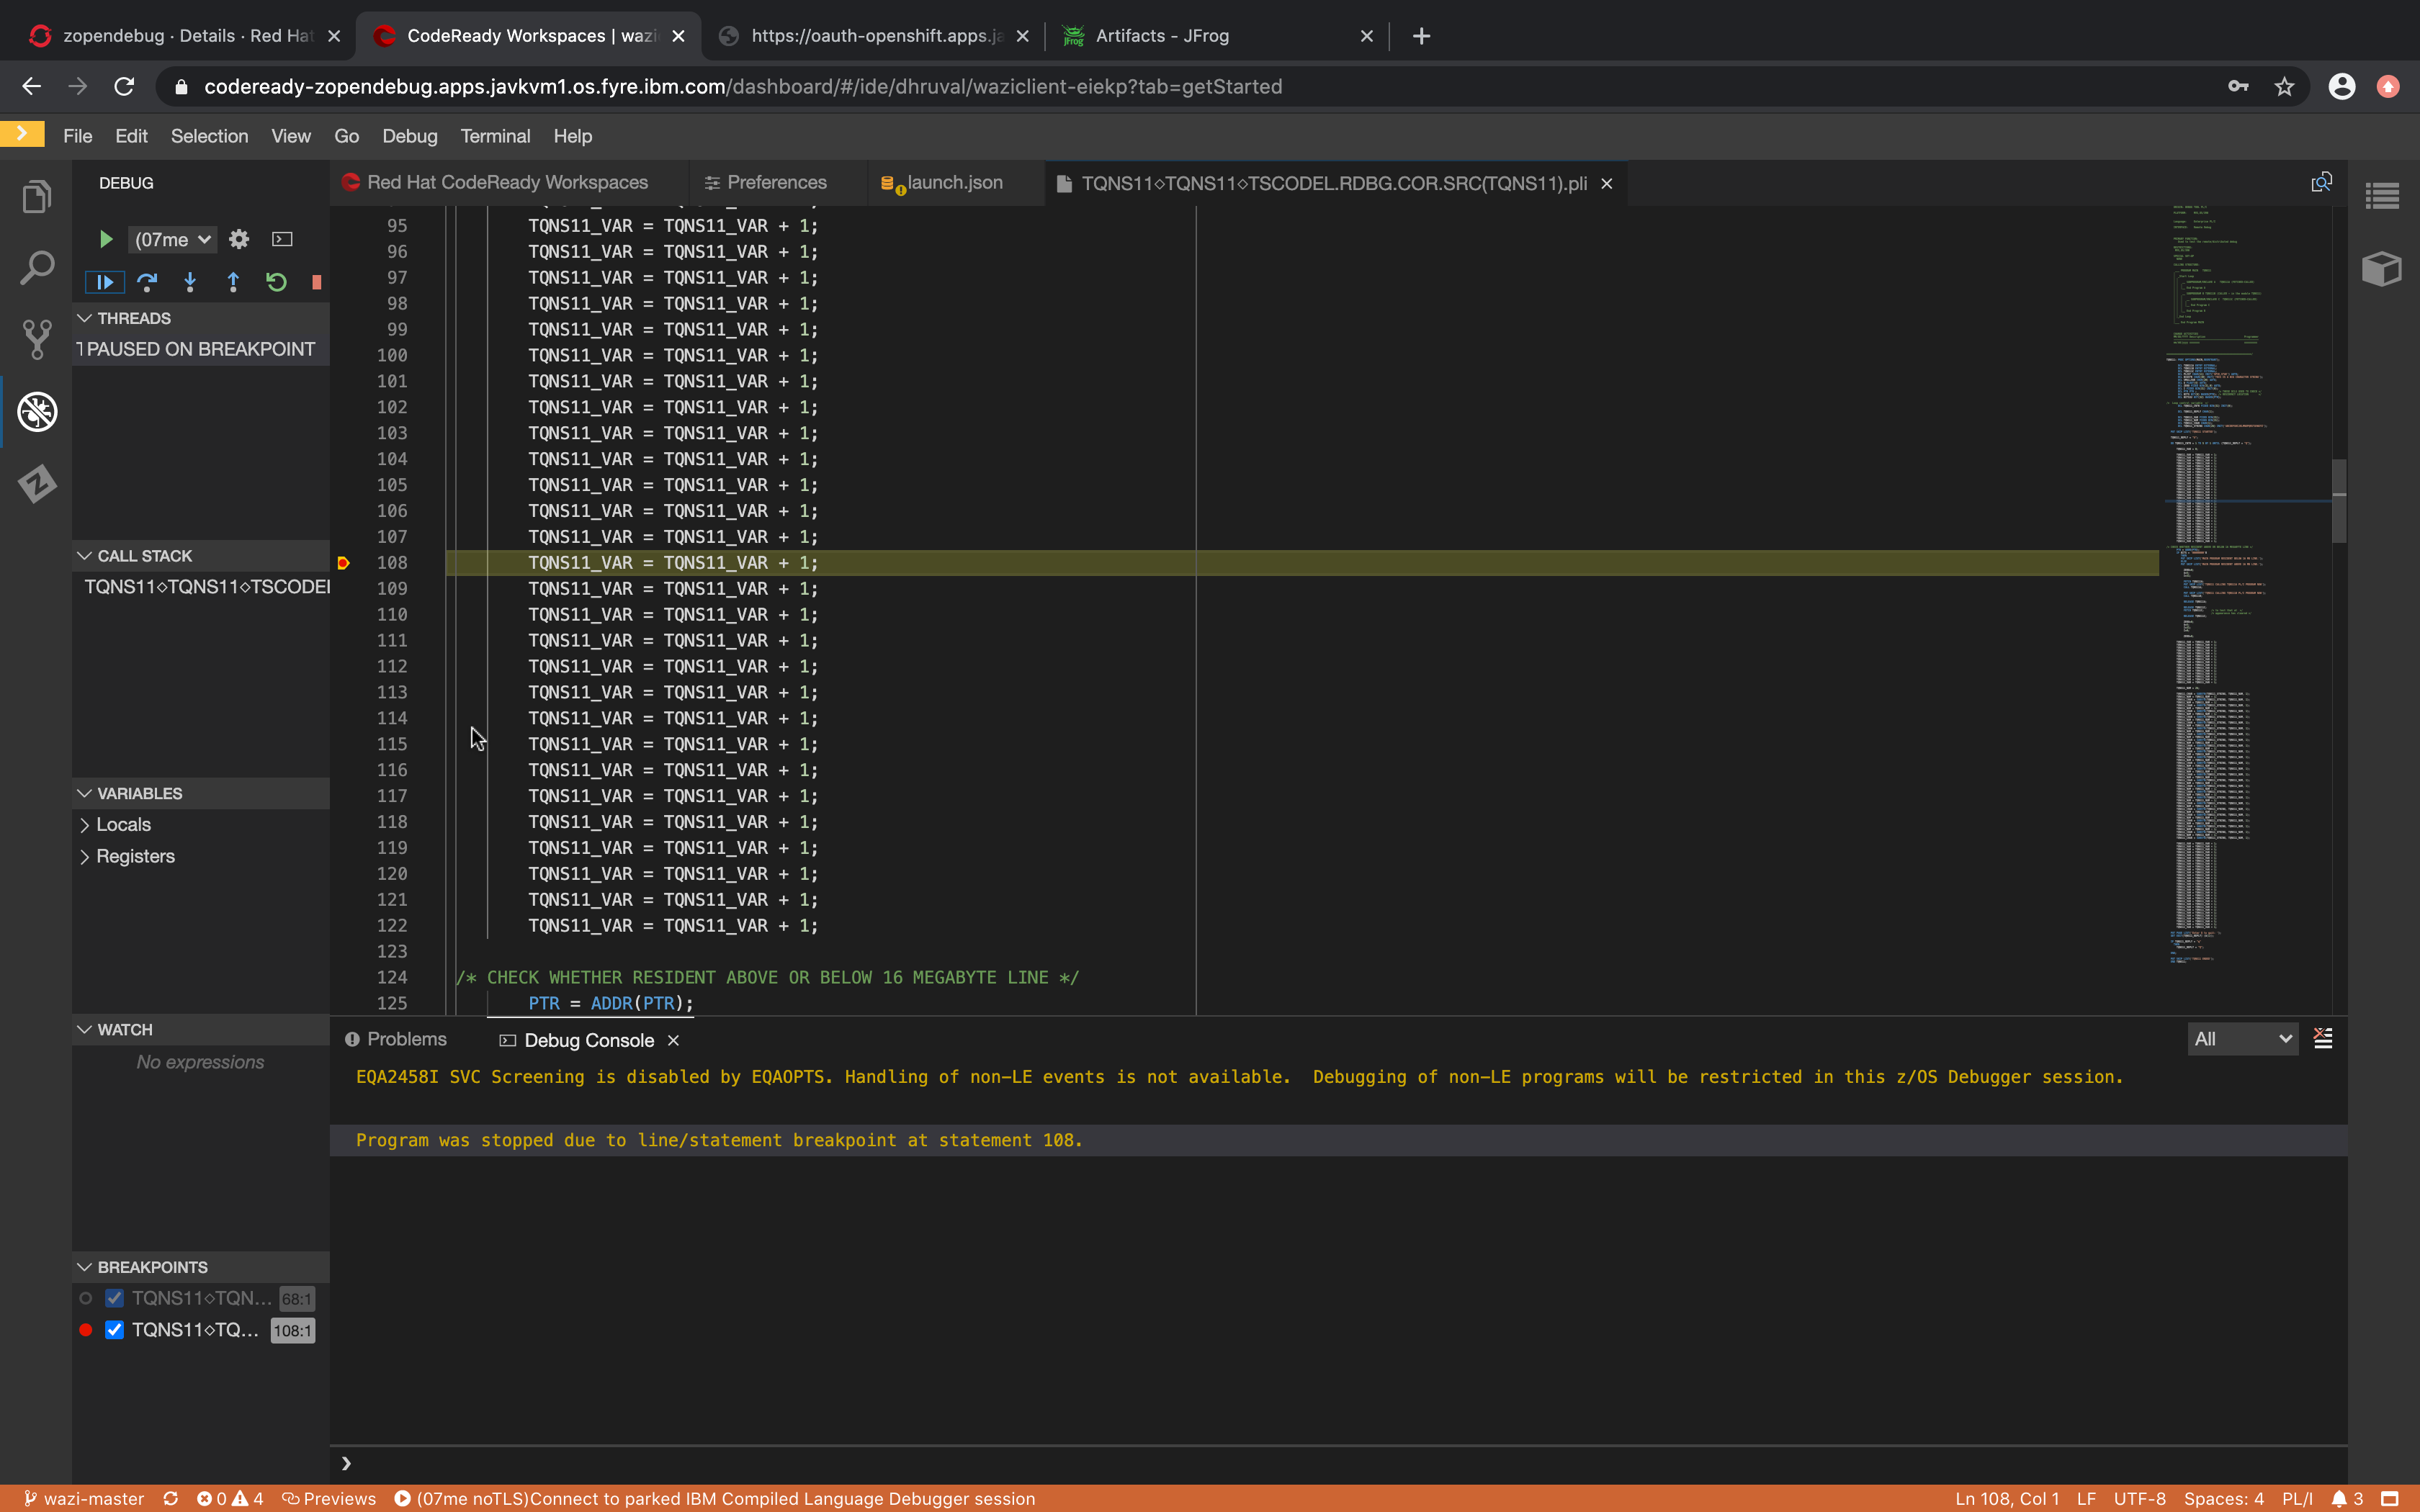
Task: Toggle the Debug Console filter dropdown to All
Action: [x=2242, y=1038]
